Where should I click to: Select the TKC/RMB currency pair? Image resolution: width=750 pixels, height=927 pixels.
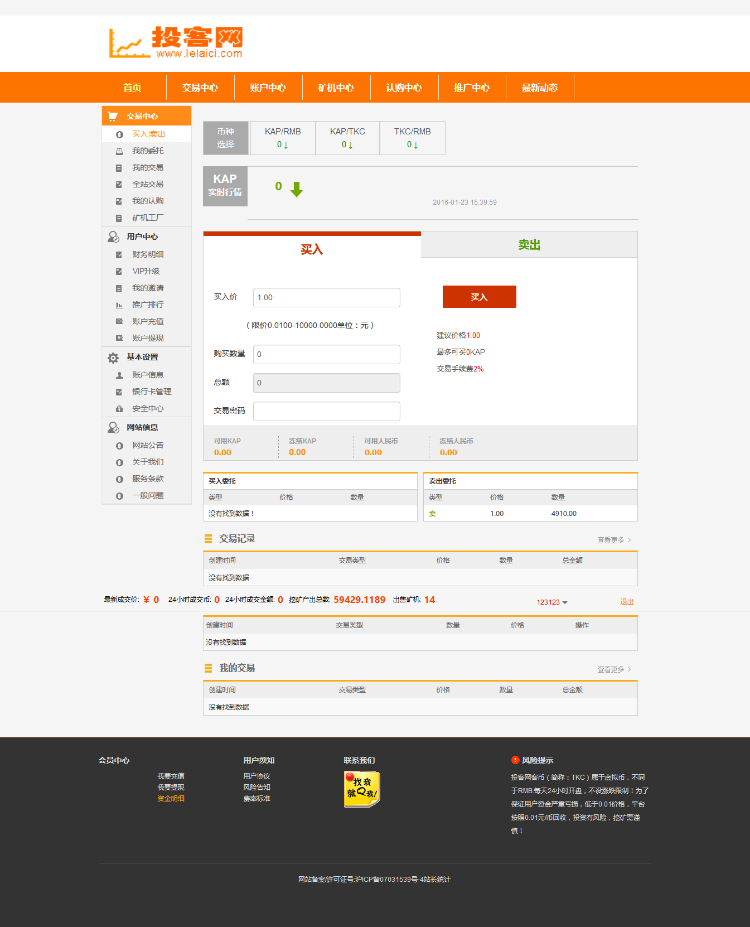click(413, 138)
